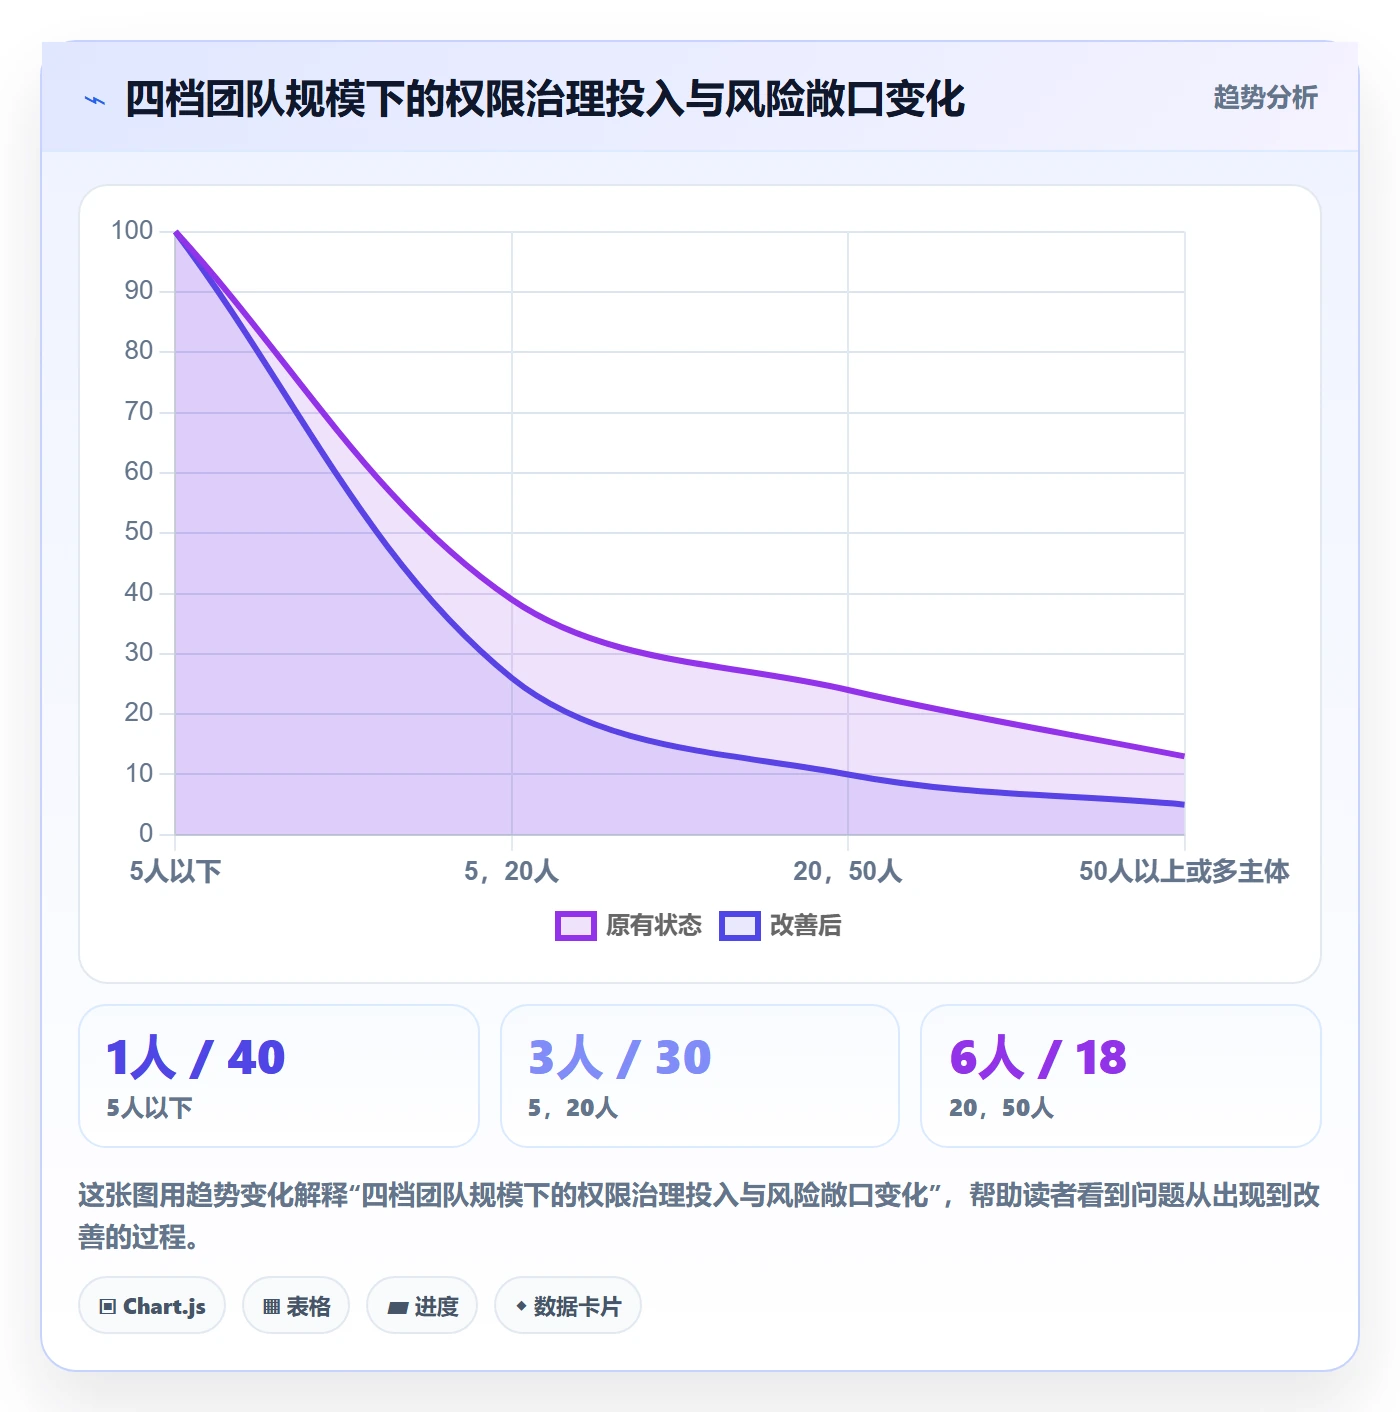Click the y-axis value 100
The width and height of the screenshot is (1400, 1412).
click(x=132, y=231)
